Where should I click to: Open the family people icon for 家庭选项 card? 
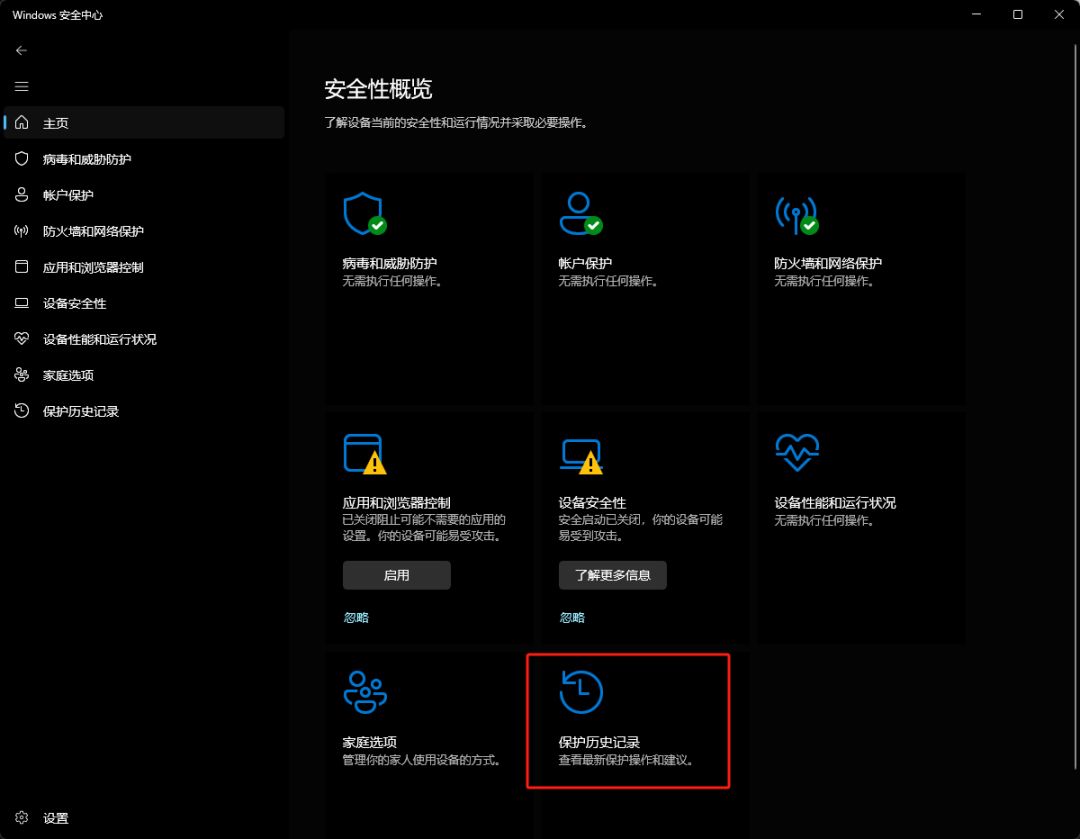[365, 692]
